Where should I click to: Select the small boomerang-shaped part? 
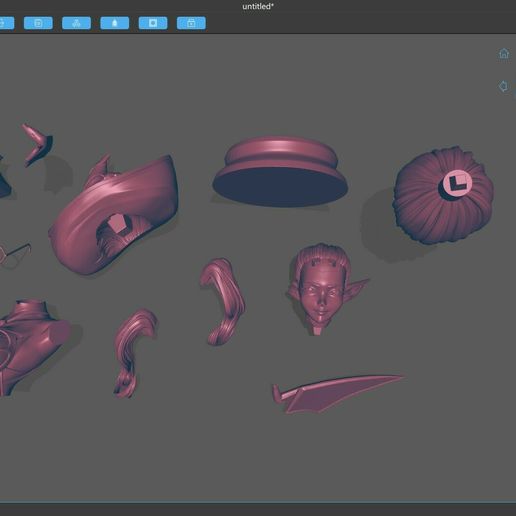click(37, 145)
